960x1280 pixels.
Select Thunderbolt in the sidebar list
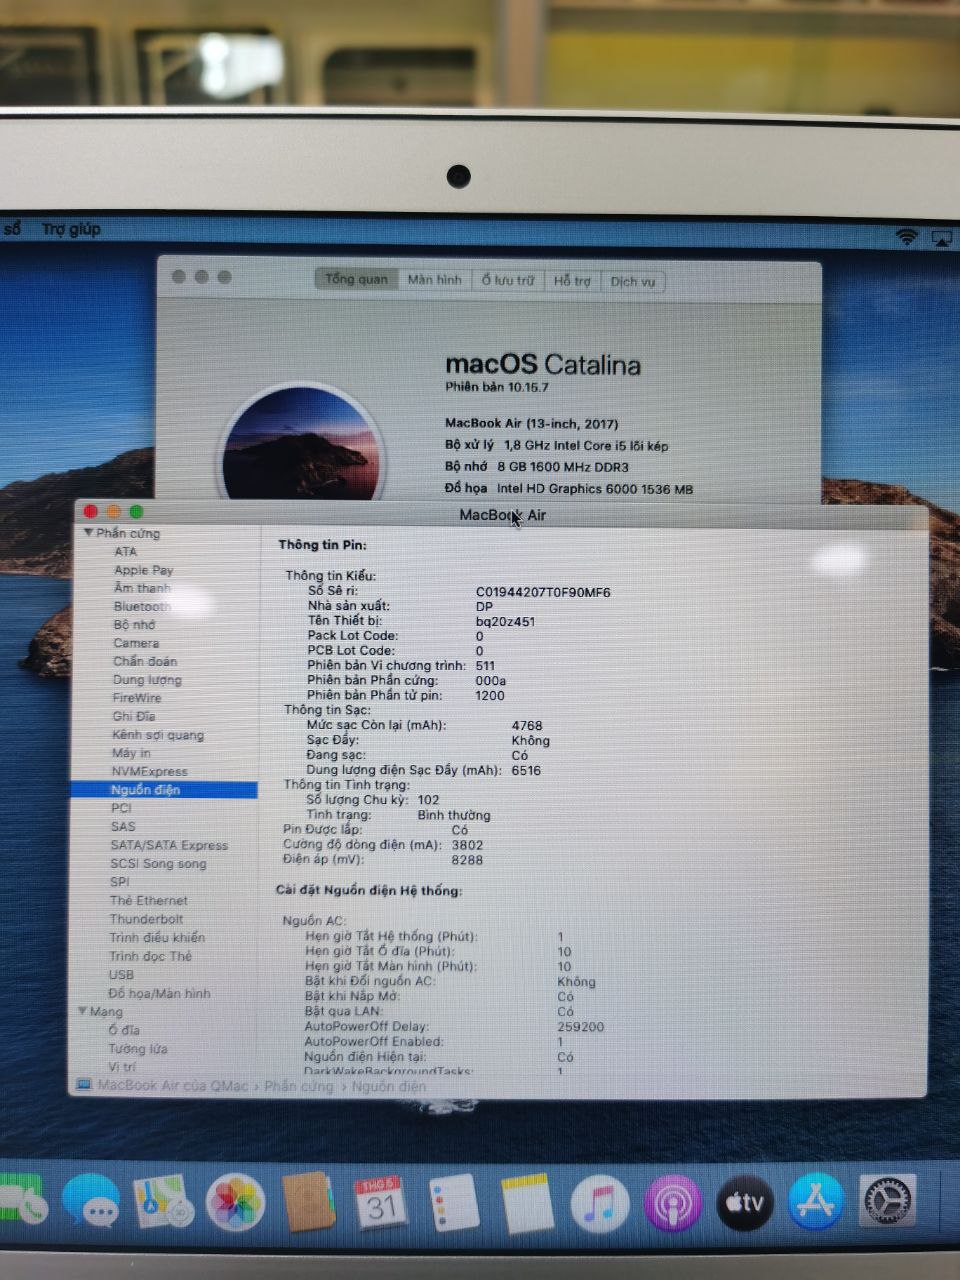point(146,919)
